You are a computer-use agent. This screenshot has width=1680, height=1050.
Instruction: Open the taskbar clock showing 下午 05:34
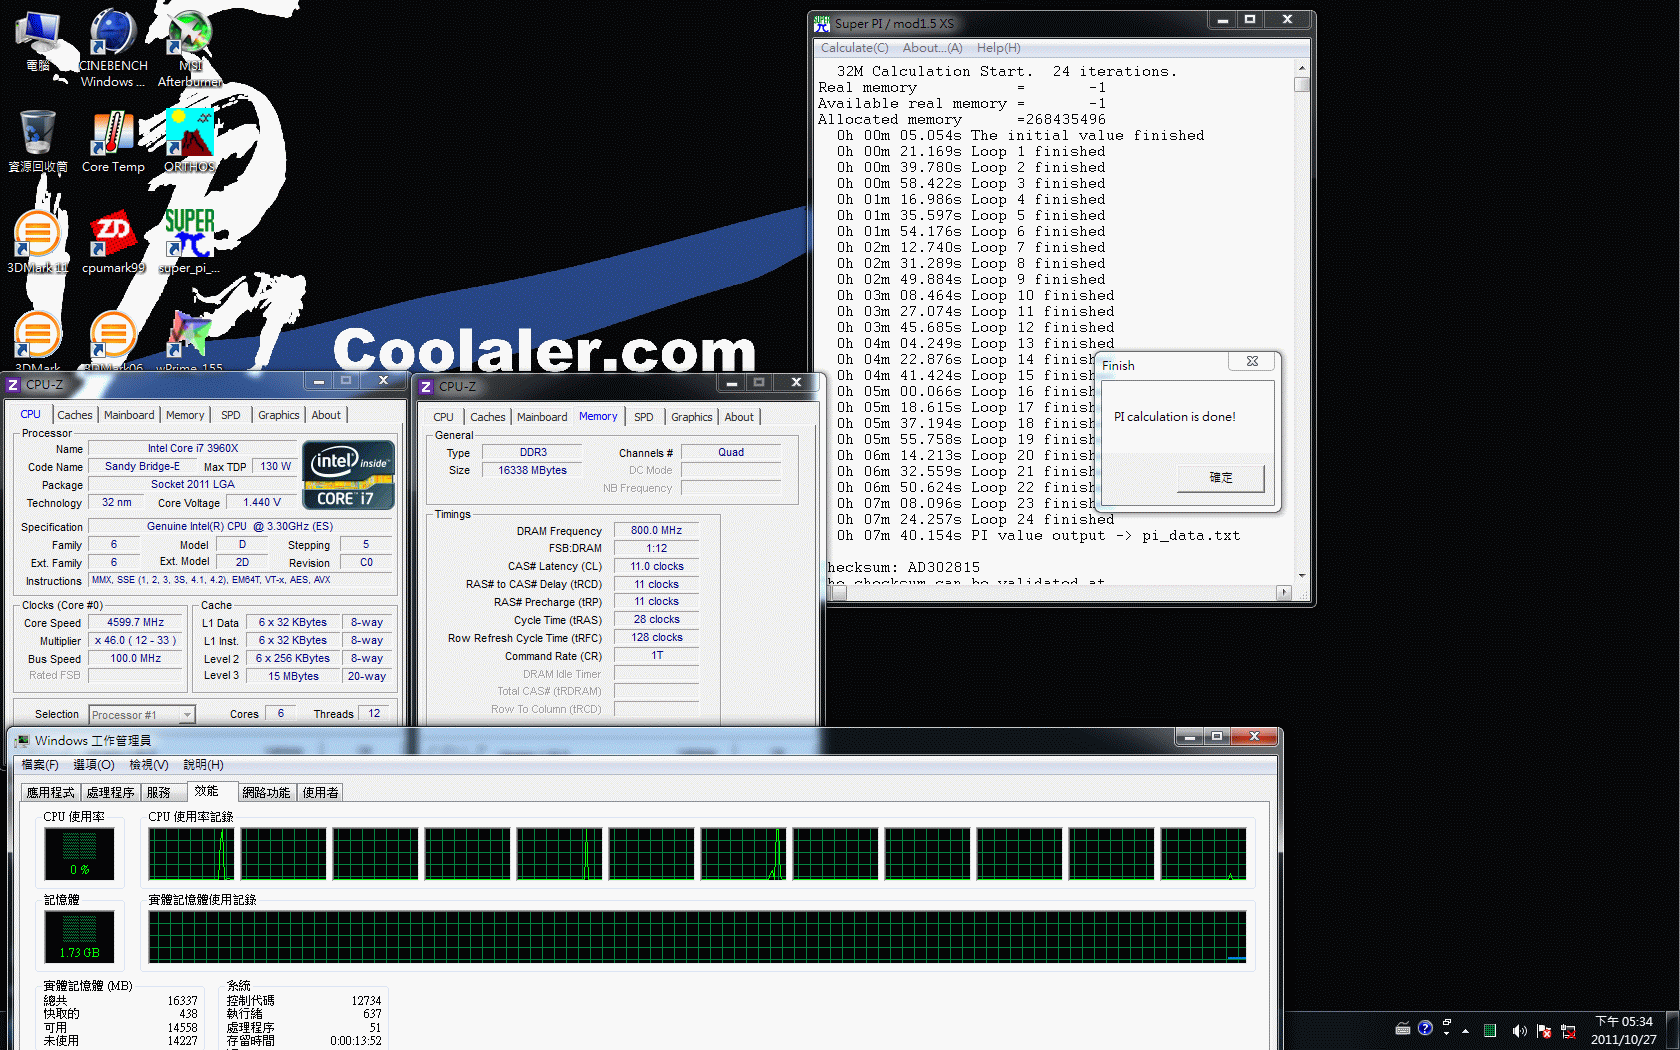pos(1623,1031)
